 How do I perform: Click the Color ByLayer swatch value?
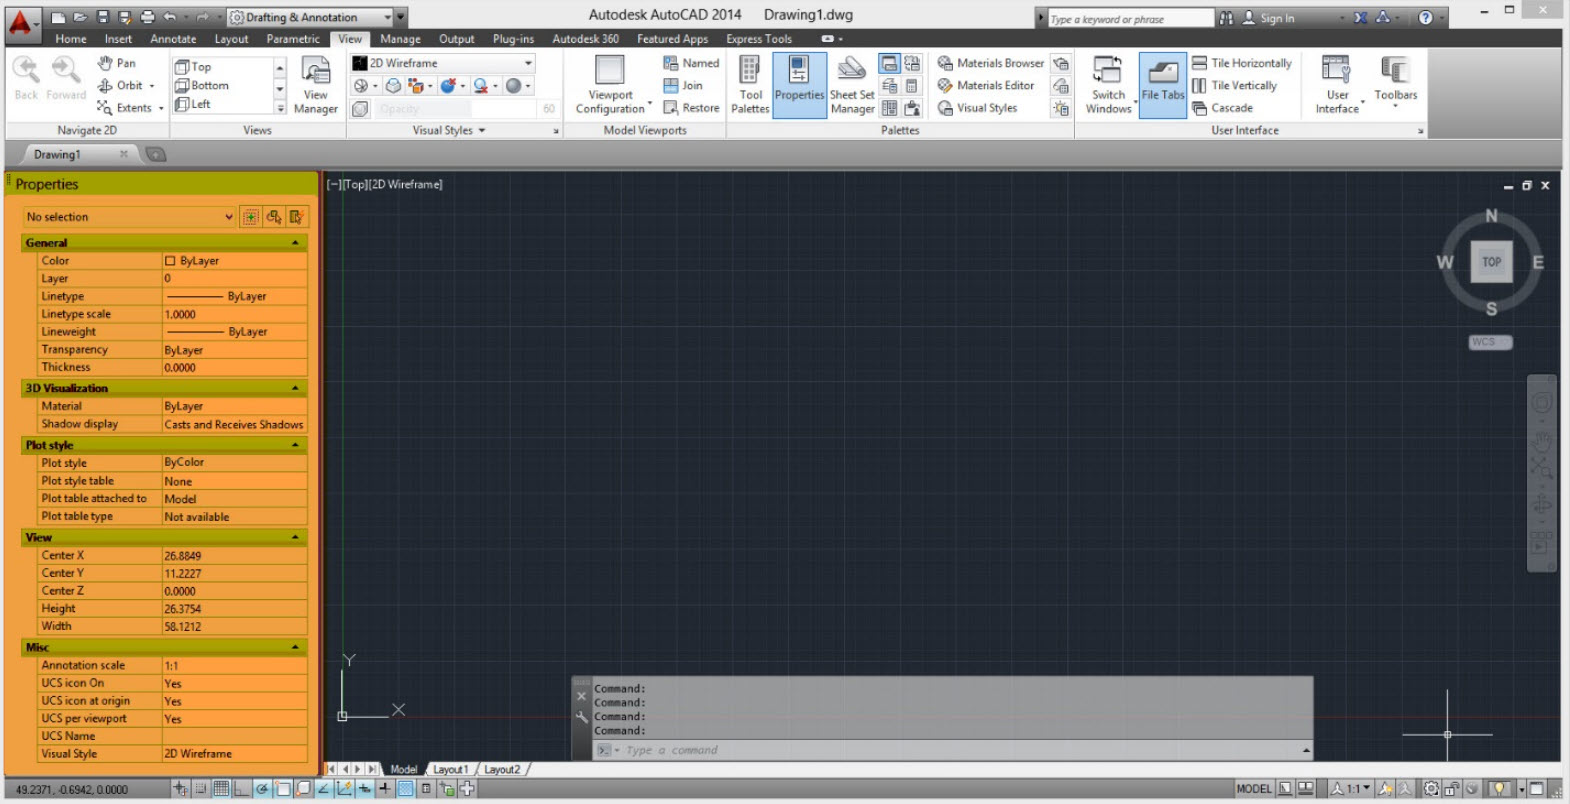point(235,261)
